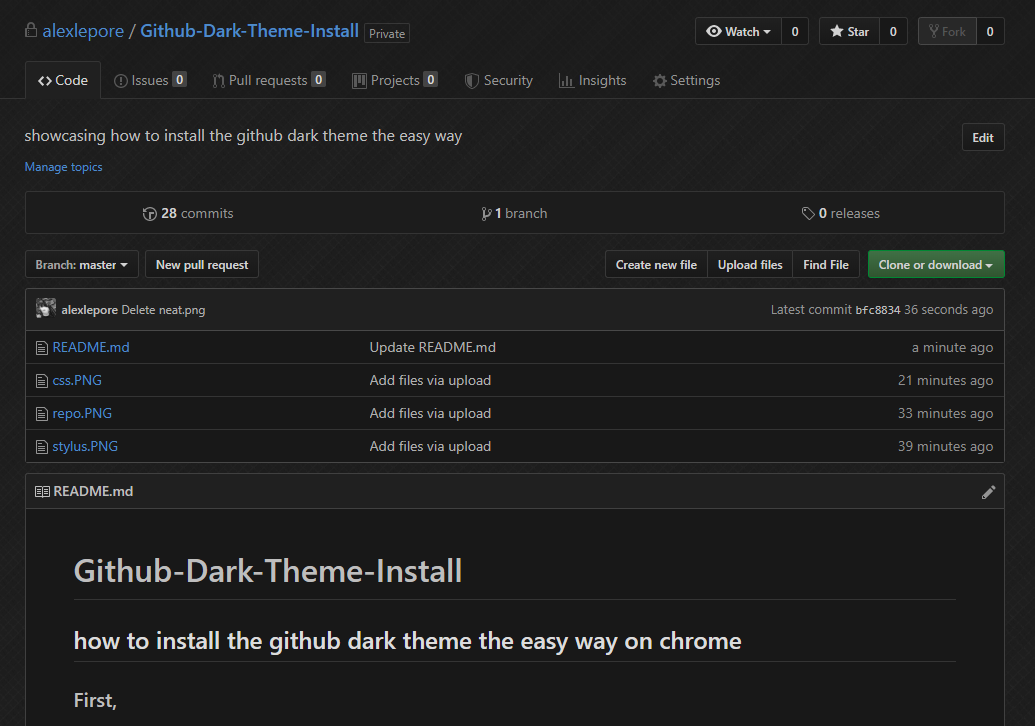The height and width of the screenshot is (726, 1035).
Task: Open repo.PNG file
Action: pos(83,414)
